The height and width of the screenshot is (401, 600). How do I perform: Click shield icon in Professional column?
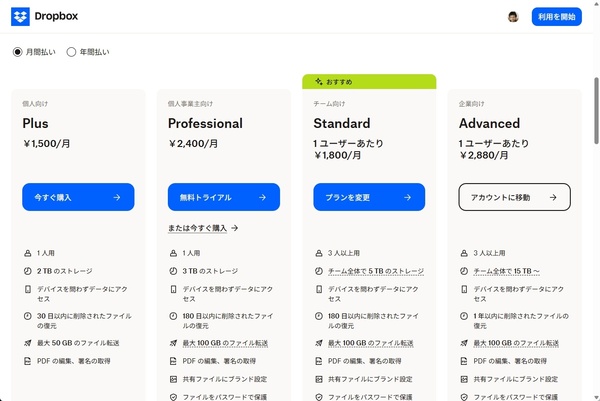click(x=173, y=397)
